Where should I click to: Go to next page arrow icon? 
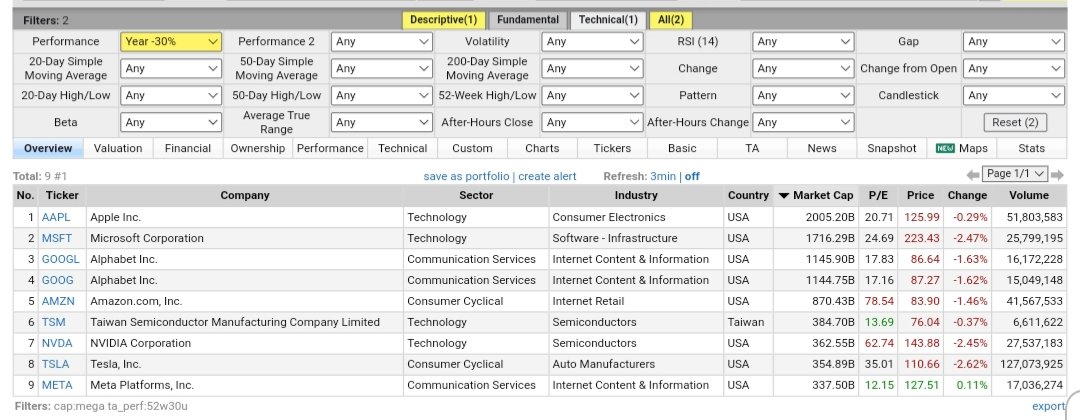click(1057, 175)
